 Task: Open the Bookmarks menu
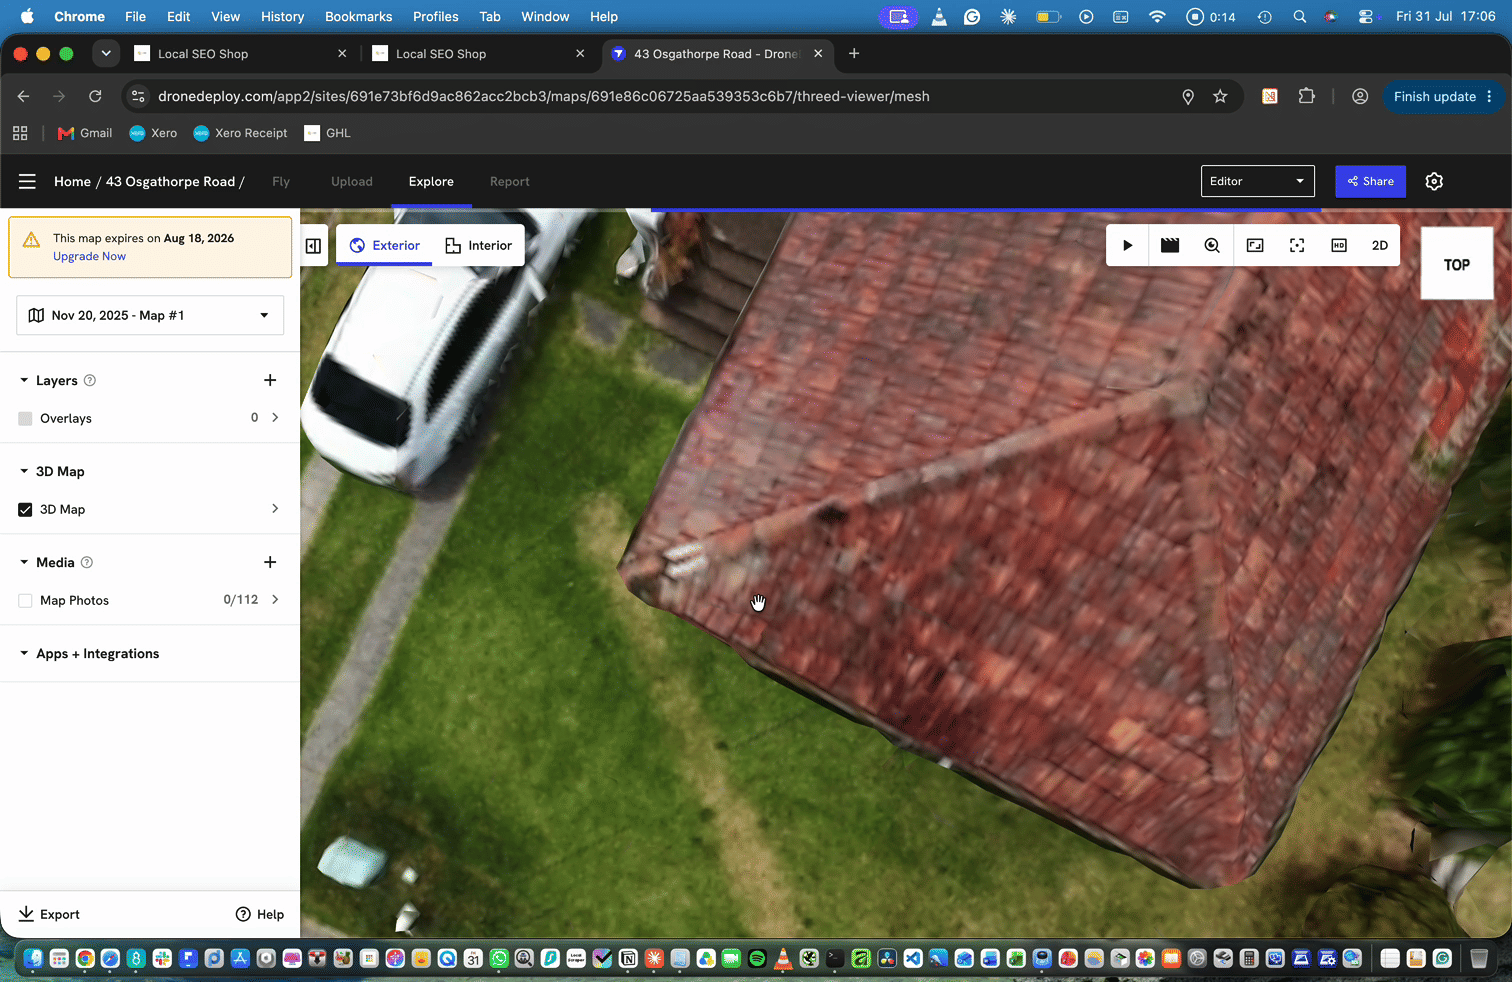coord(358,16)
